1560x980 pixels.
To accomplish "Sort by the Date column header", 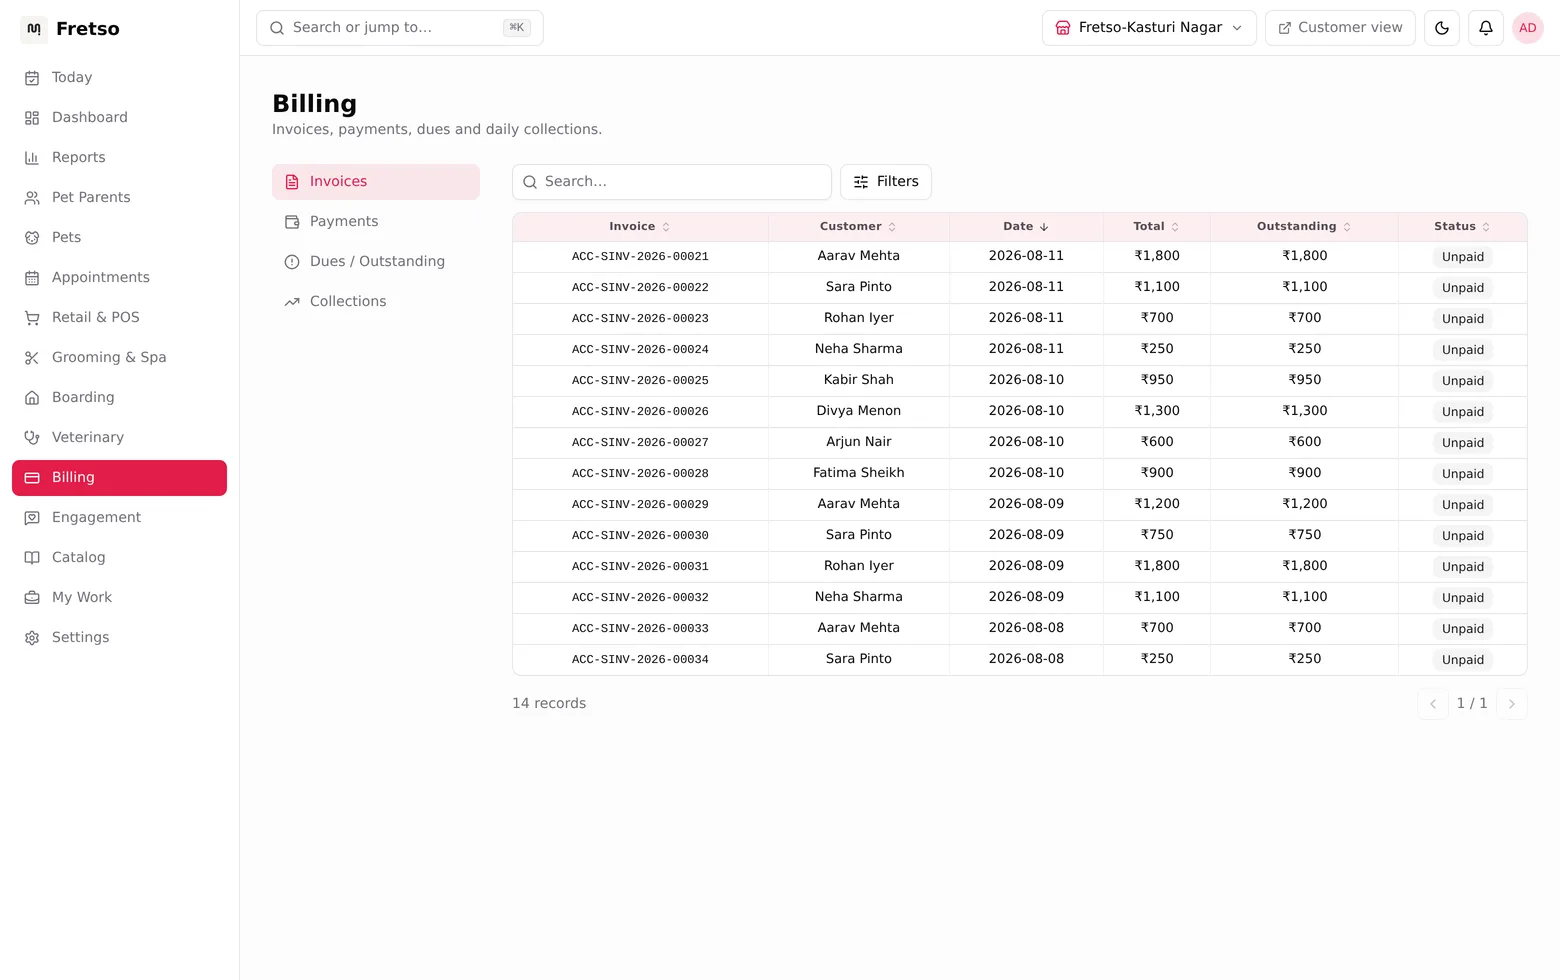I will (1026, 227).
